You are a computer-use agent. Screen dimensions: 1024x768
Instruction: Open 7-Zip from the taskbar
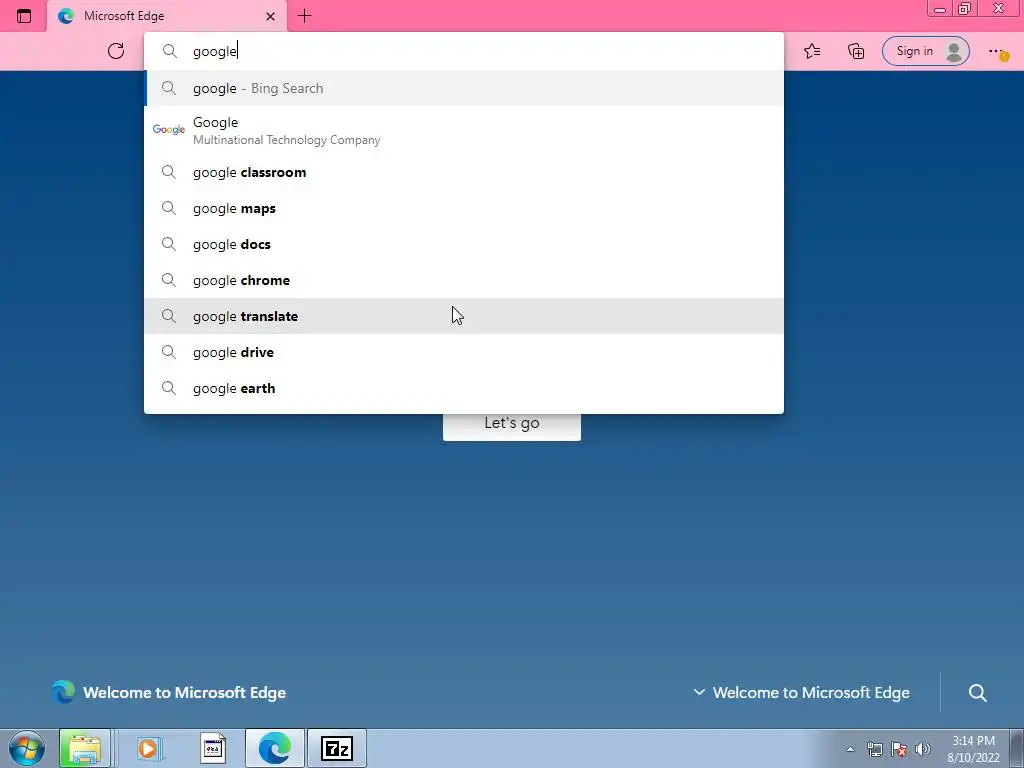click(x=337, y=748)
